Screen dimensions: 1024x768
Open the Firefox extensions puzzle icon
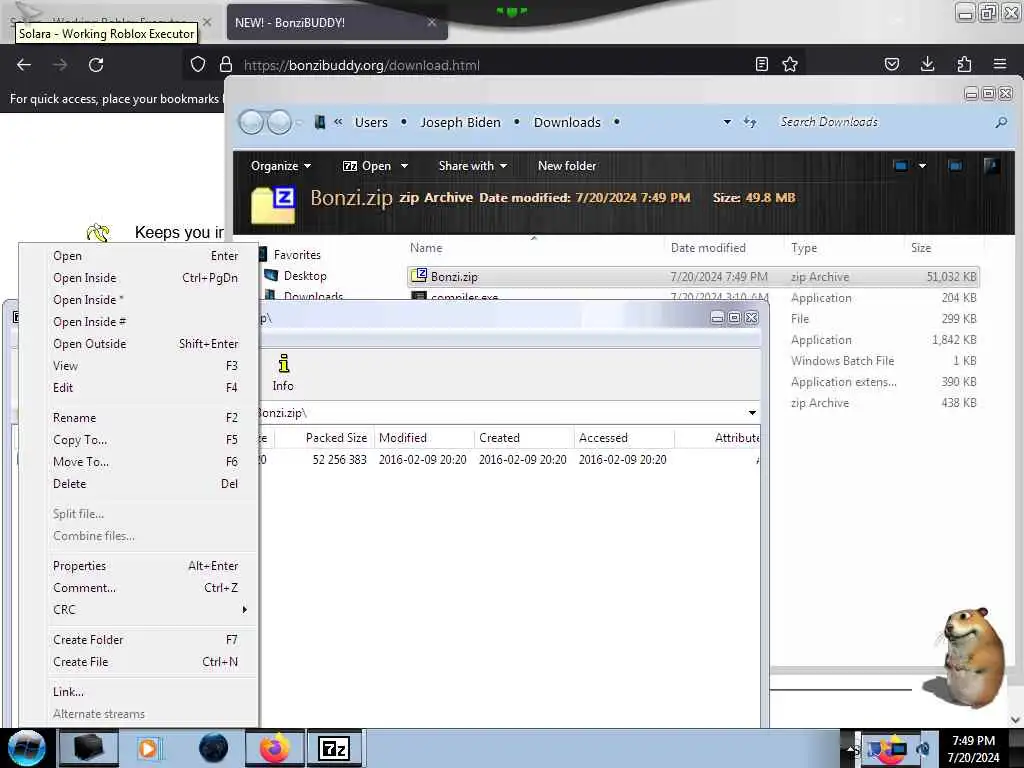click(x=964, y=64)
